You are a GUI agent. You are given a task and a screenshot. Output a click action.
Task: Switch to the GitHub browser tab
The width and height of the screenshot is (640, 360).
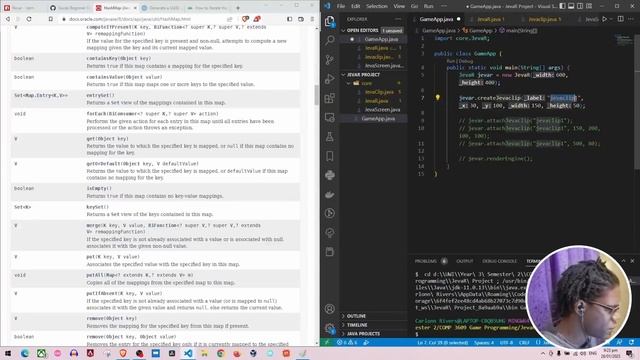[69, 8]
